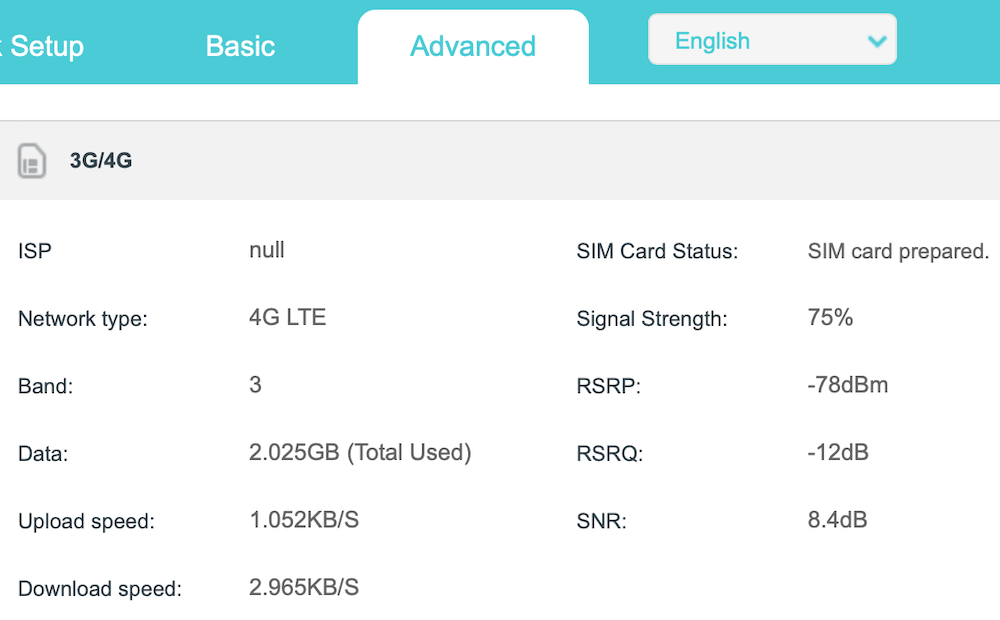Click the SIM Card Status label
1000x620 pixels.
[x=657, y=251]
